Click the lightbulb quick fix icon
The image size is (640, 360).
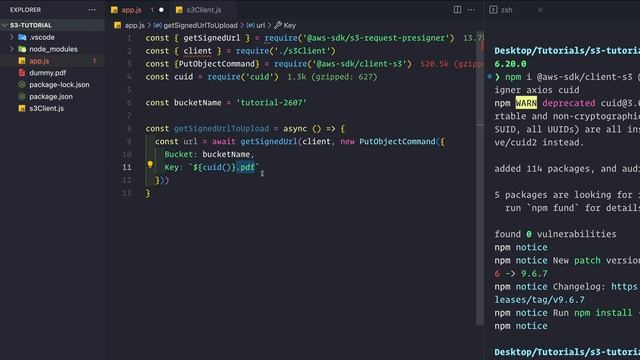(150, 164)
